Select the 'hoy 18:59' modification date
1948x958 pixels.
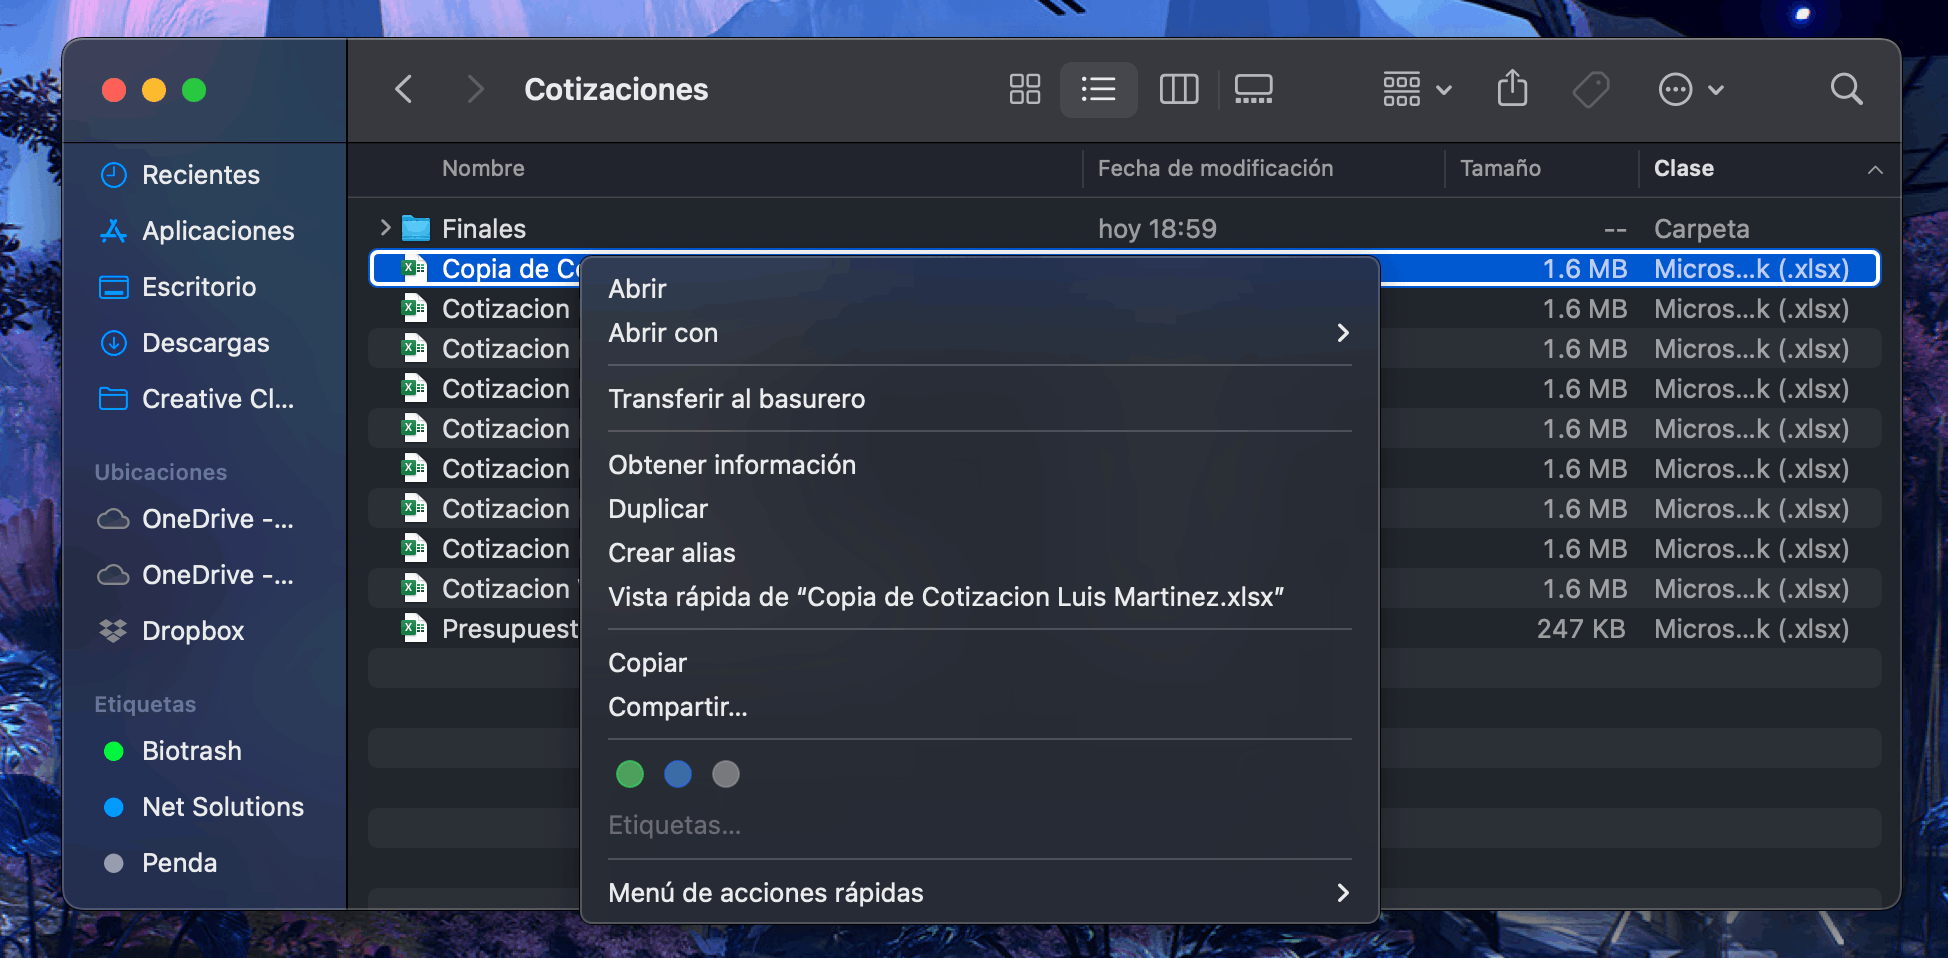tap(1157, 229)
